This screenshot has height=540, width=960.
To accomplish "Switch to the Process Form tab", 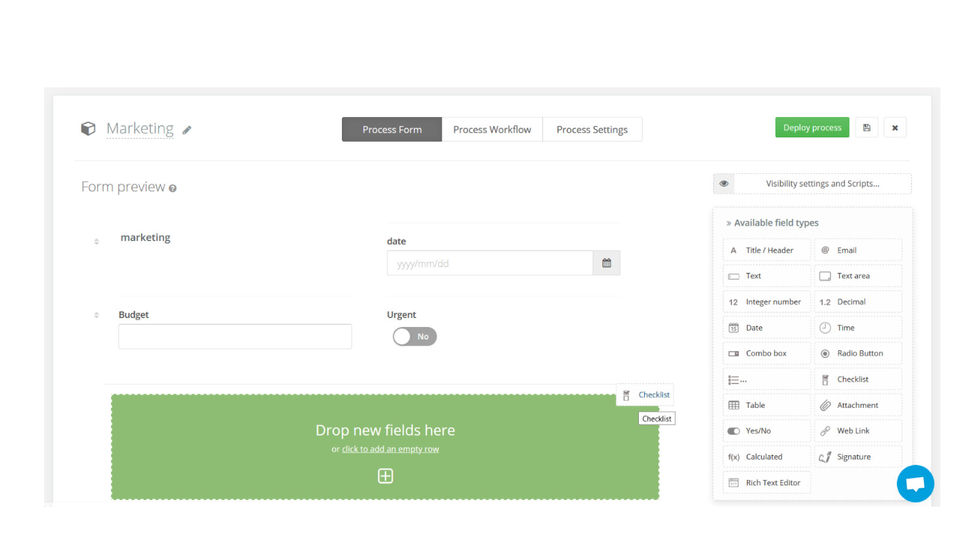I will pos(392,129).
